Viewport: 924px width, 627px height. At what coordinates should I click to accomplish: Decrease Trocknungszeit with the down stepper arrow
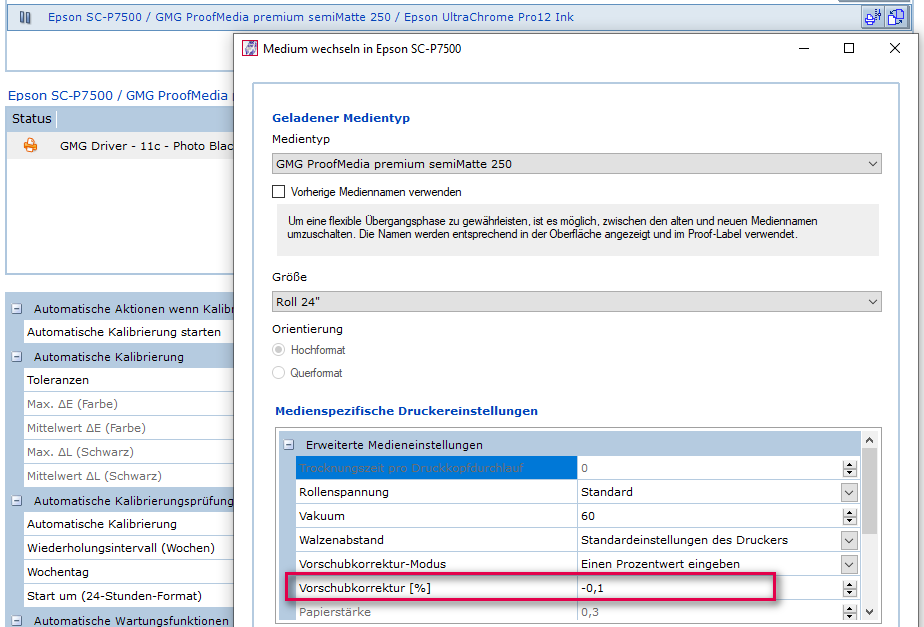coord(849,473)
